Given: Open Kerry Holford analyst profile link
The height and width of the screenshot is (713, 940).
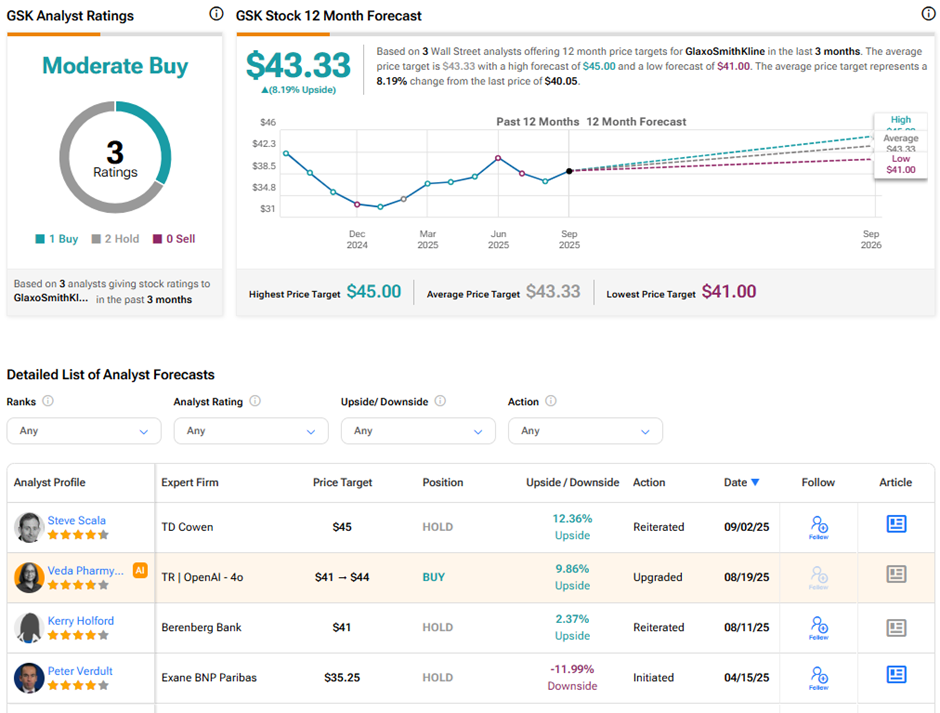Looking at the screenshot, I should coord(81,621).
